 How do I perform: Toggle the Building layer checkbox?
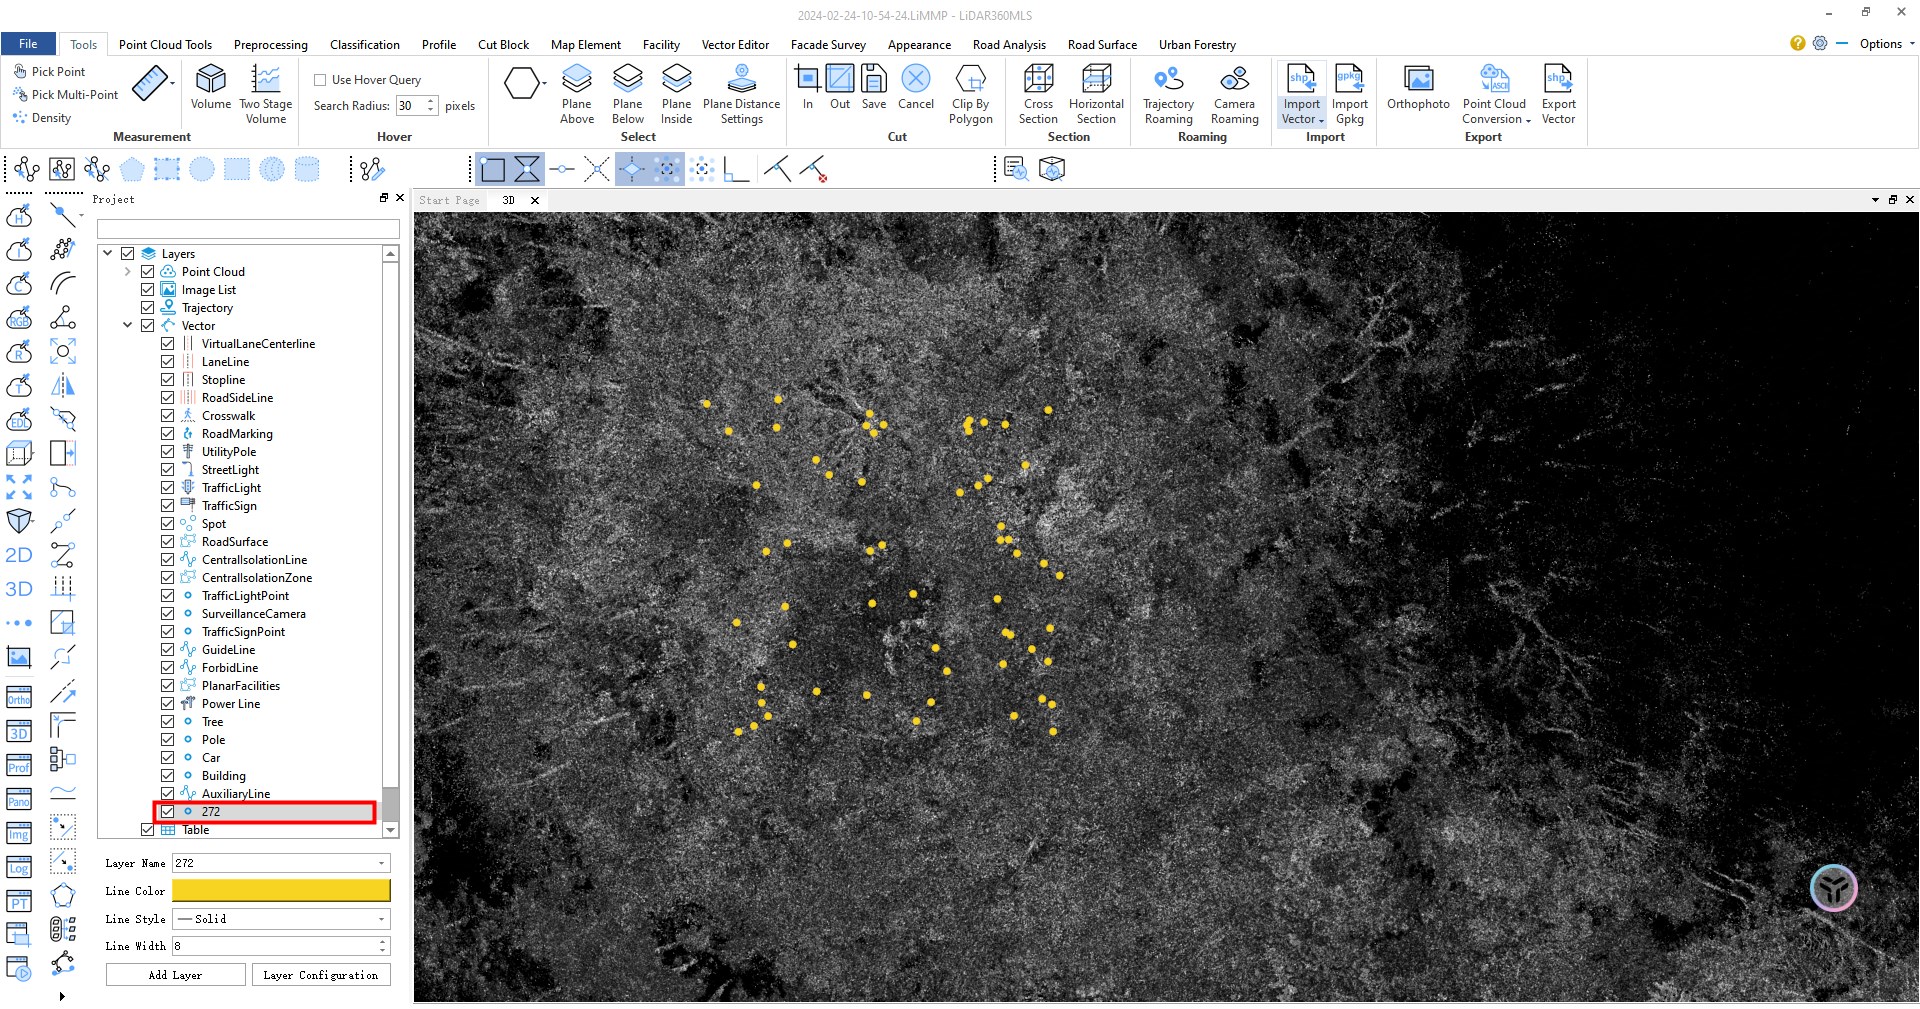click(x=168, y=776)
